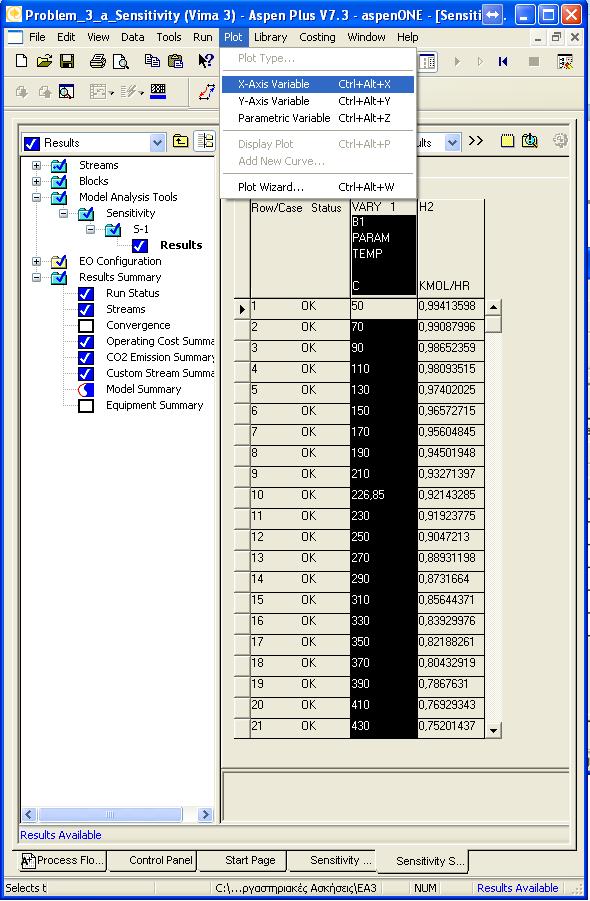Image resolution: width=590 pixels, height=901 pixels.
Task: Click the table scroll down arrow
Action: click(493, 730)
